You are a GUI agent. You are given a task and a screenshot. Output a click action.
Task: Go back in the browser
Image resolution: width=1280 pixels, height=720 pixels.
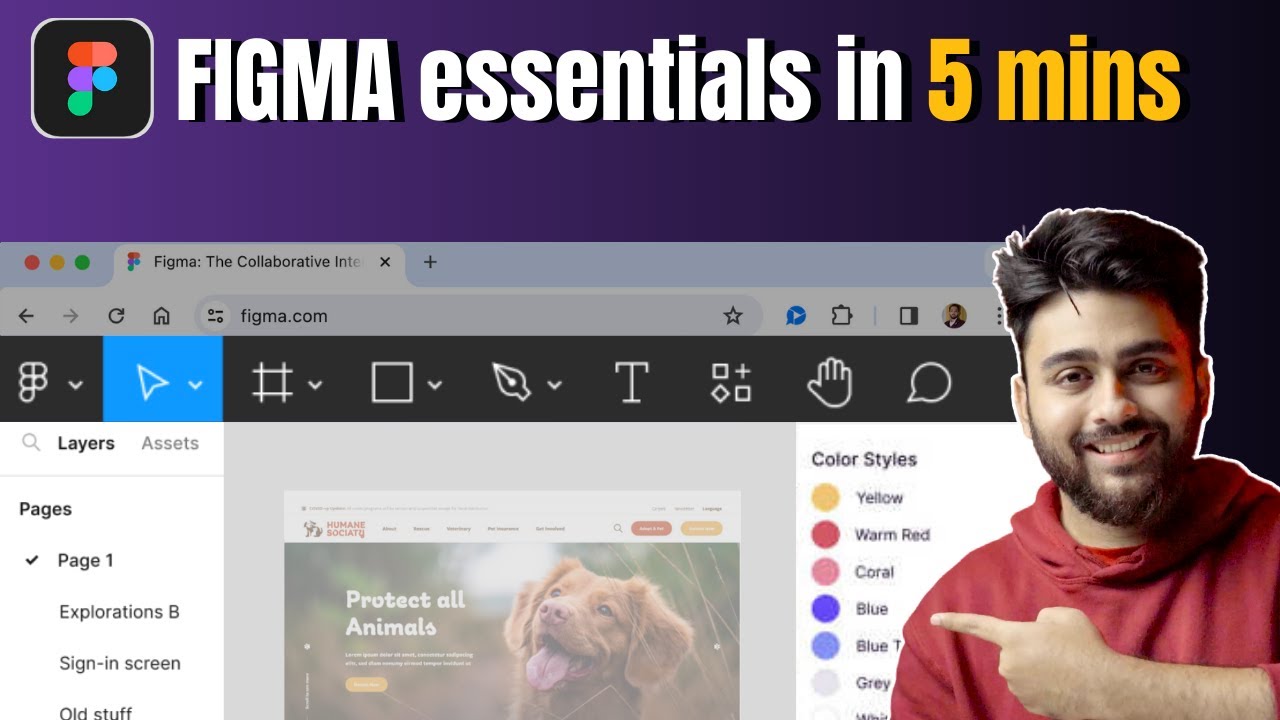point(27,316)
